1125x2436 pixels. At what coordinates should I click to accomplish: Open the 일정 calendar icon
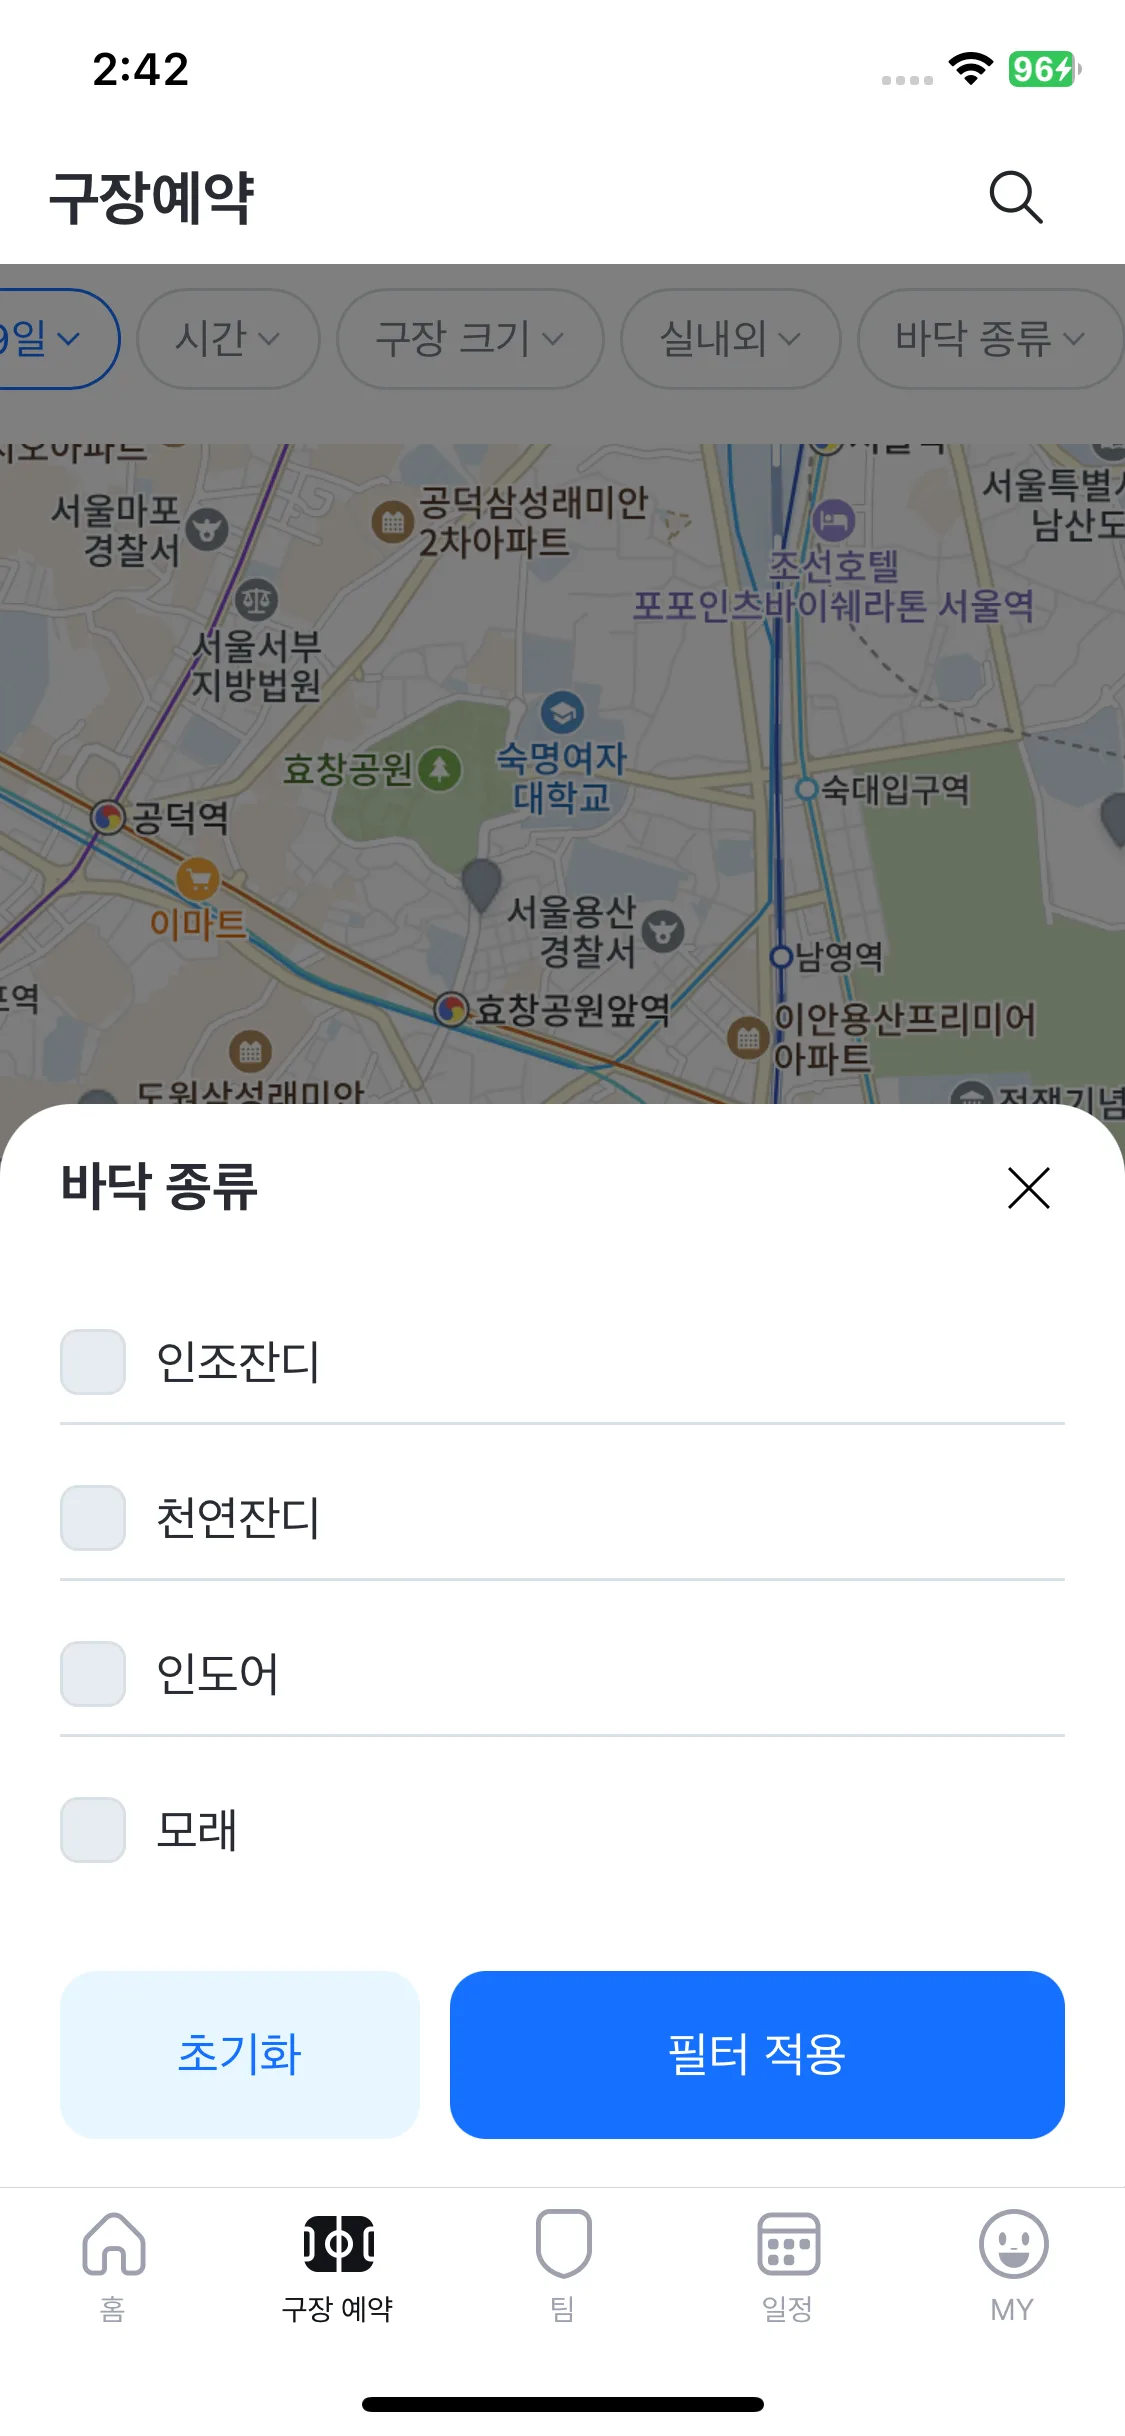click(788, 2243)
